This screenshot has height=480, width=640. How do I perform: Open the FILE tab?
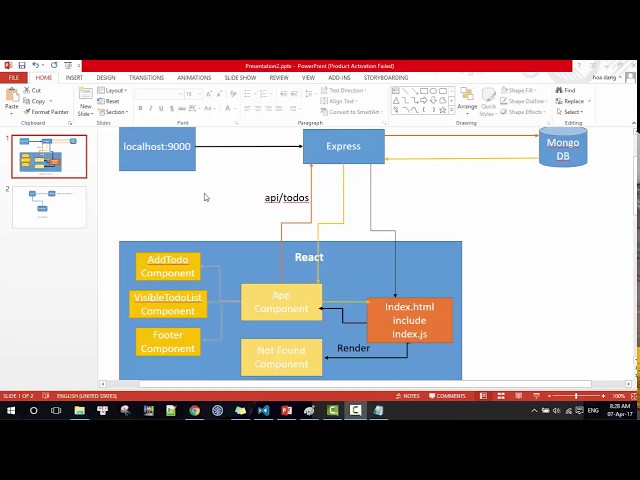point(14,78)
